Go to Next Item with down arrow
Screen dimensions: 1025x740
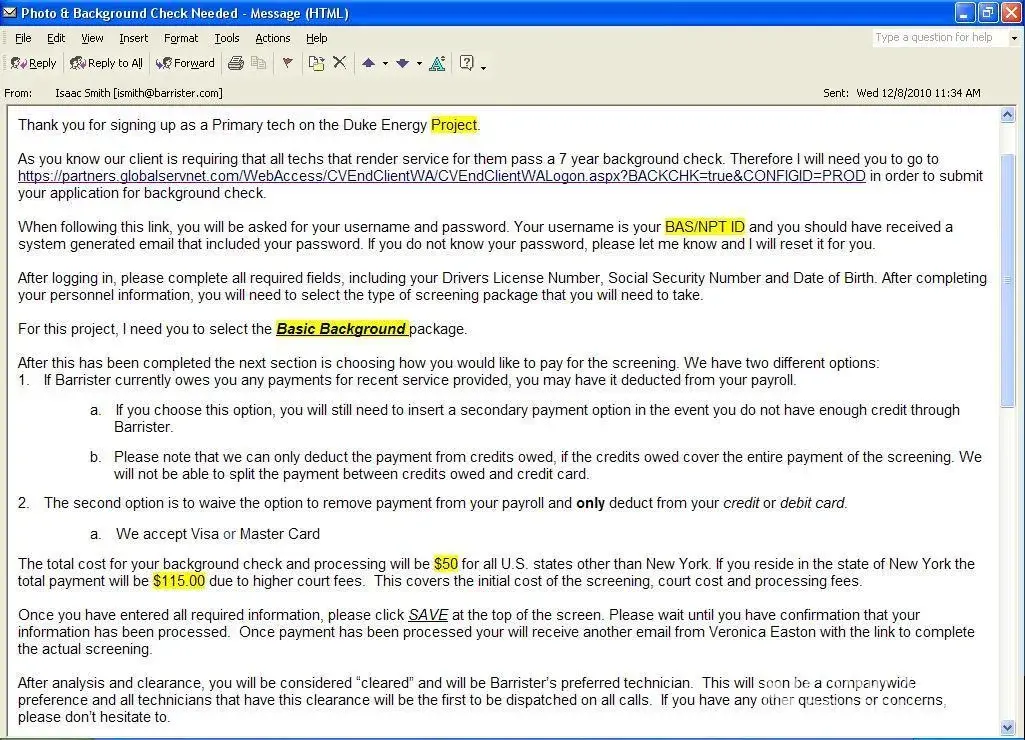pos(402,63)
